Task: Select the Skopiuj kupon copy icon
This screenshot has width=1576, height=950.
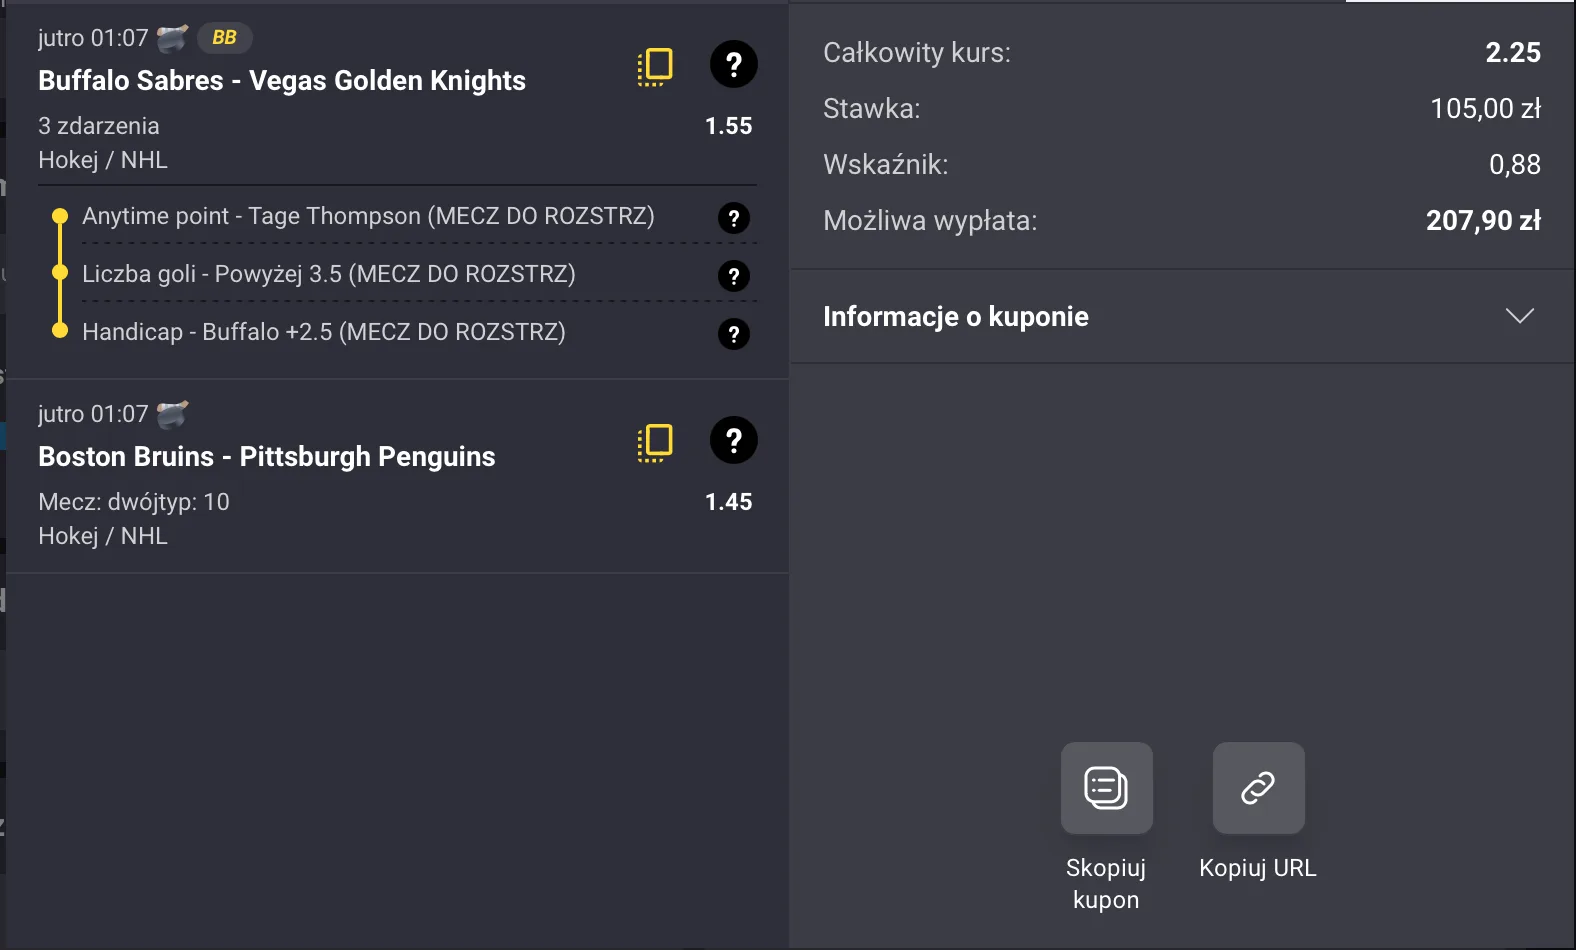Action: pos(1105,788)
